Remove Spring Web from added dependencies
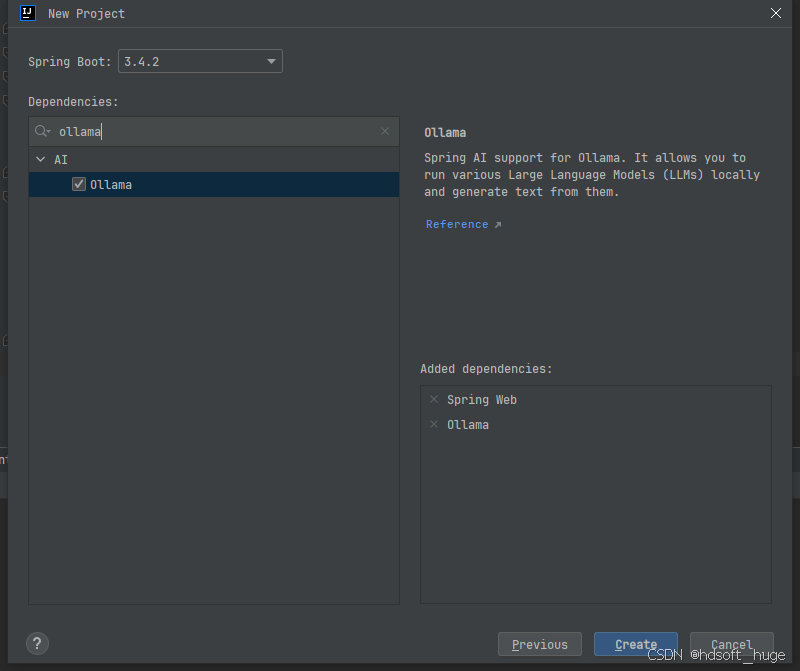 [x=434, y=399]
